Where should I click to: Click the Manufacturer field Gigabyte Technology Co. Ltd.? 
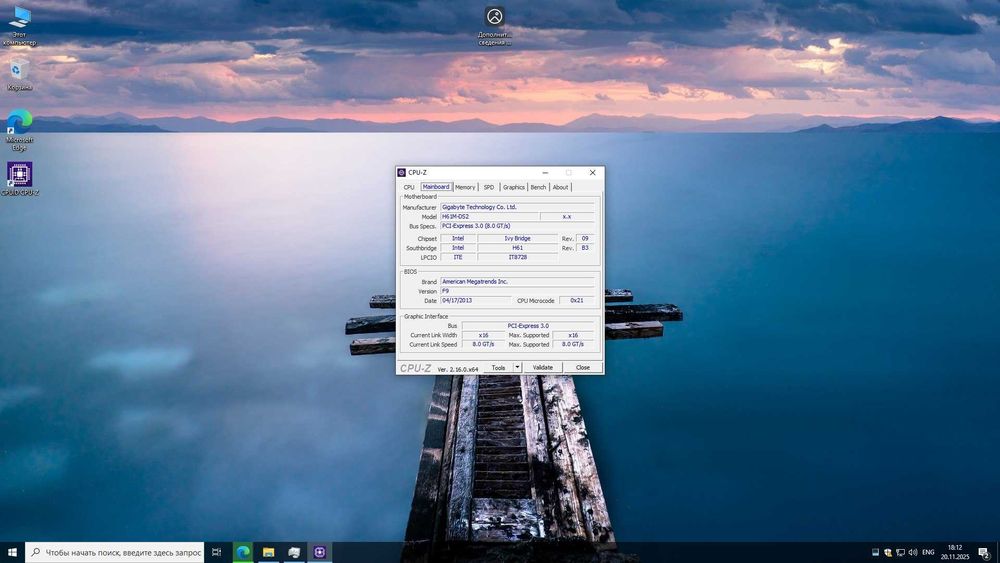click(x=517, y=207)
